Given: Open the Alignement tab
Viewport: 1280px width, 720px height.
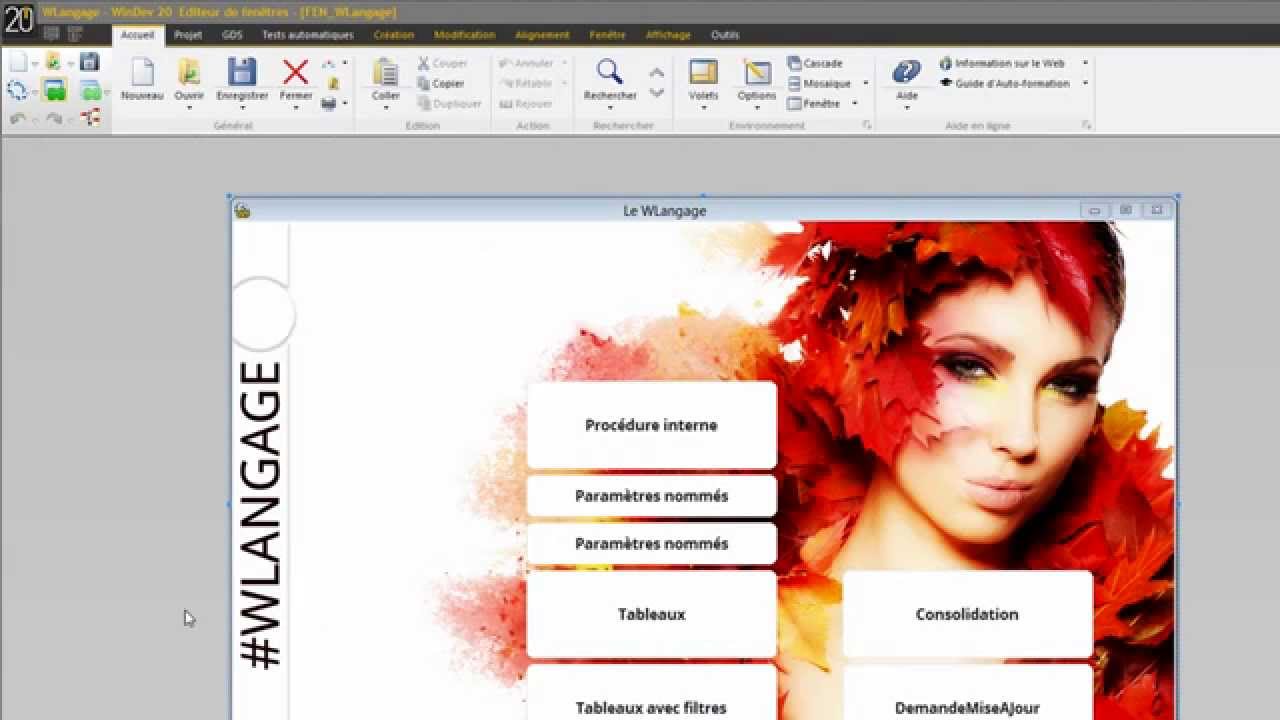Looking at the screenshot, I should tap(542, 35).
